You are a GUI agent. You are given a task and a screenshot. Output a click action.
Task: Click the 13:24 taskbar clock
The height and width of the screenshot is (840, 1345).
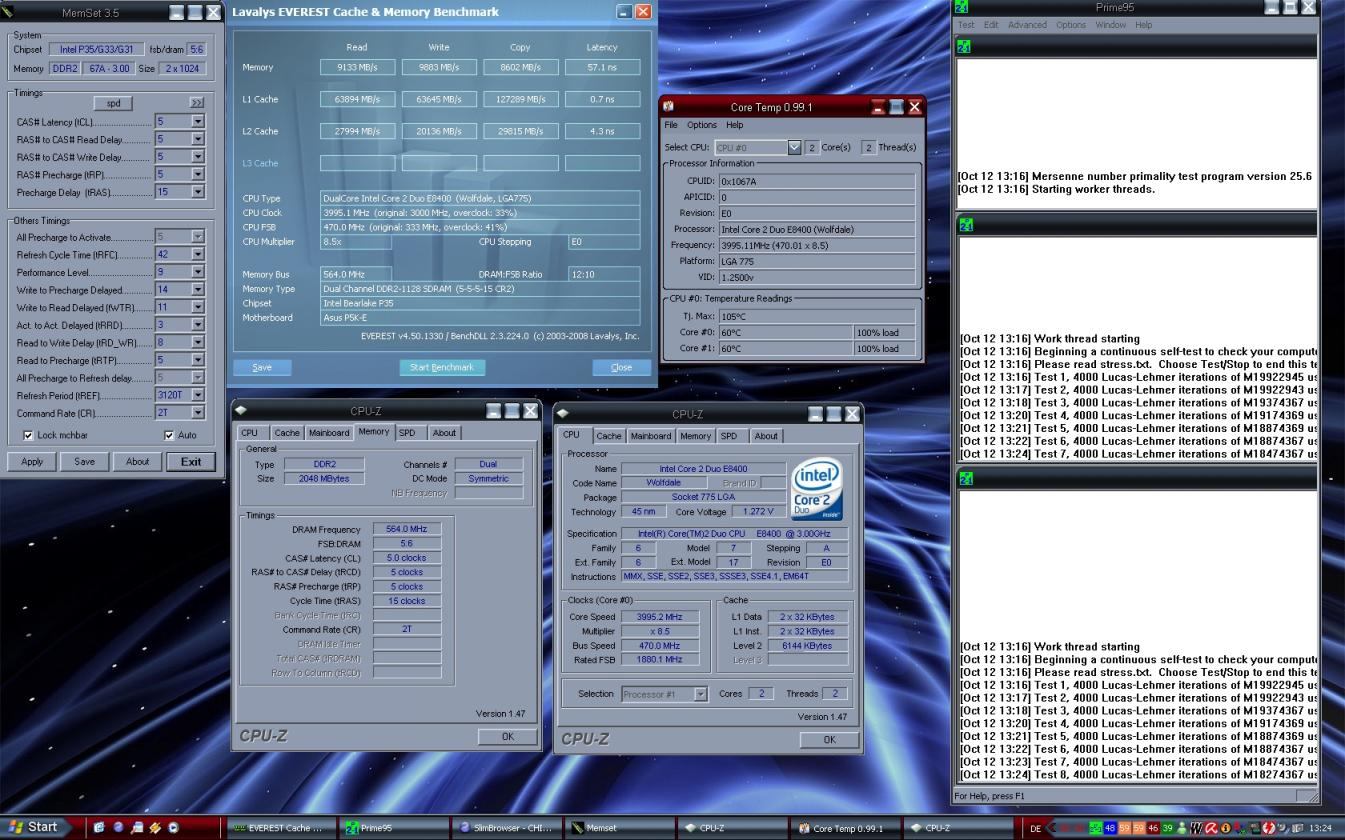1320,828
